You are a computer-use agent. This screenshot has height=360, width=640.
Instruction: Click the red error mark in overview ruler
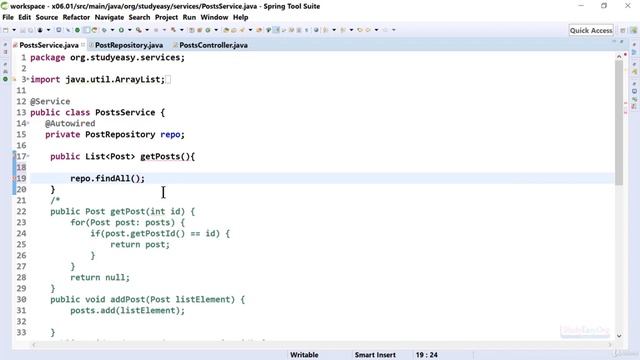pos(626,54)
